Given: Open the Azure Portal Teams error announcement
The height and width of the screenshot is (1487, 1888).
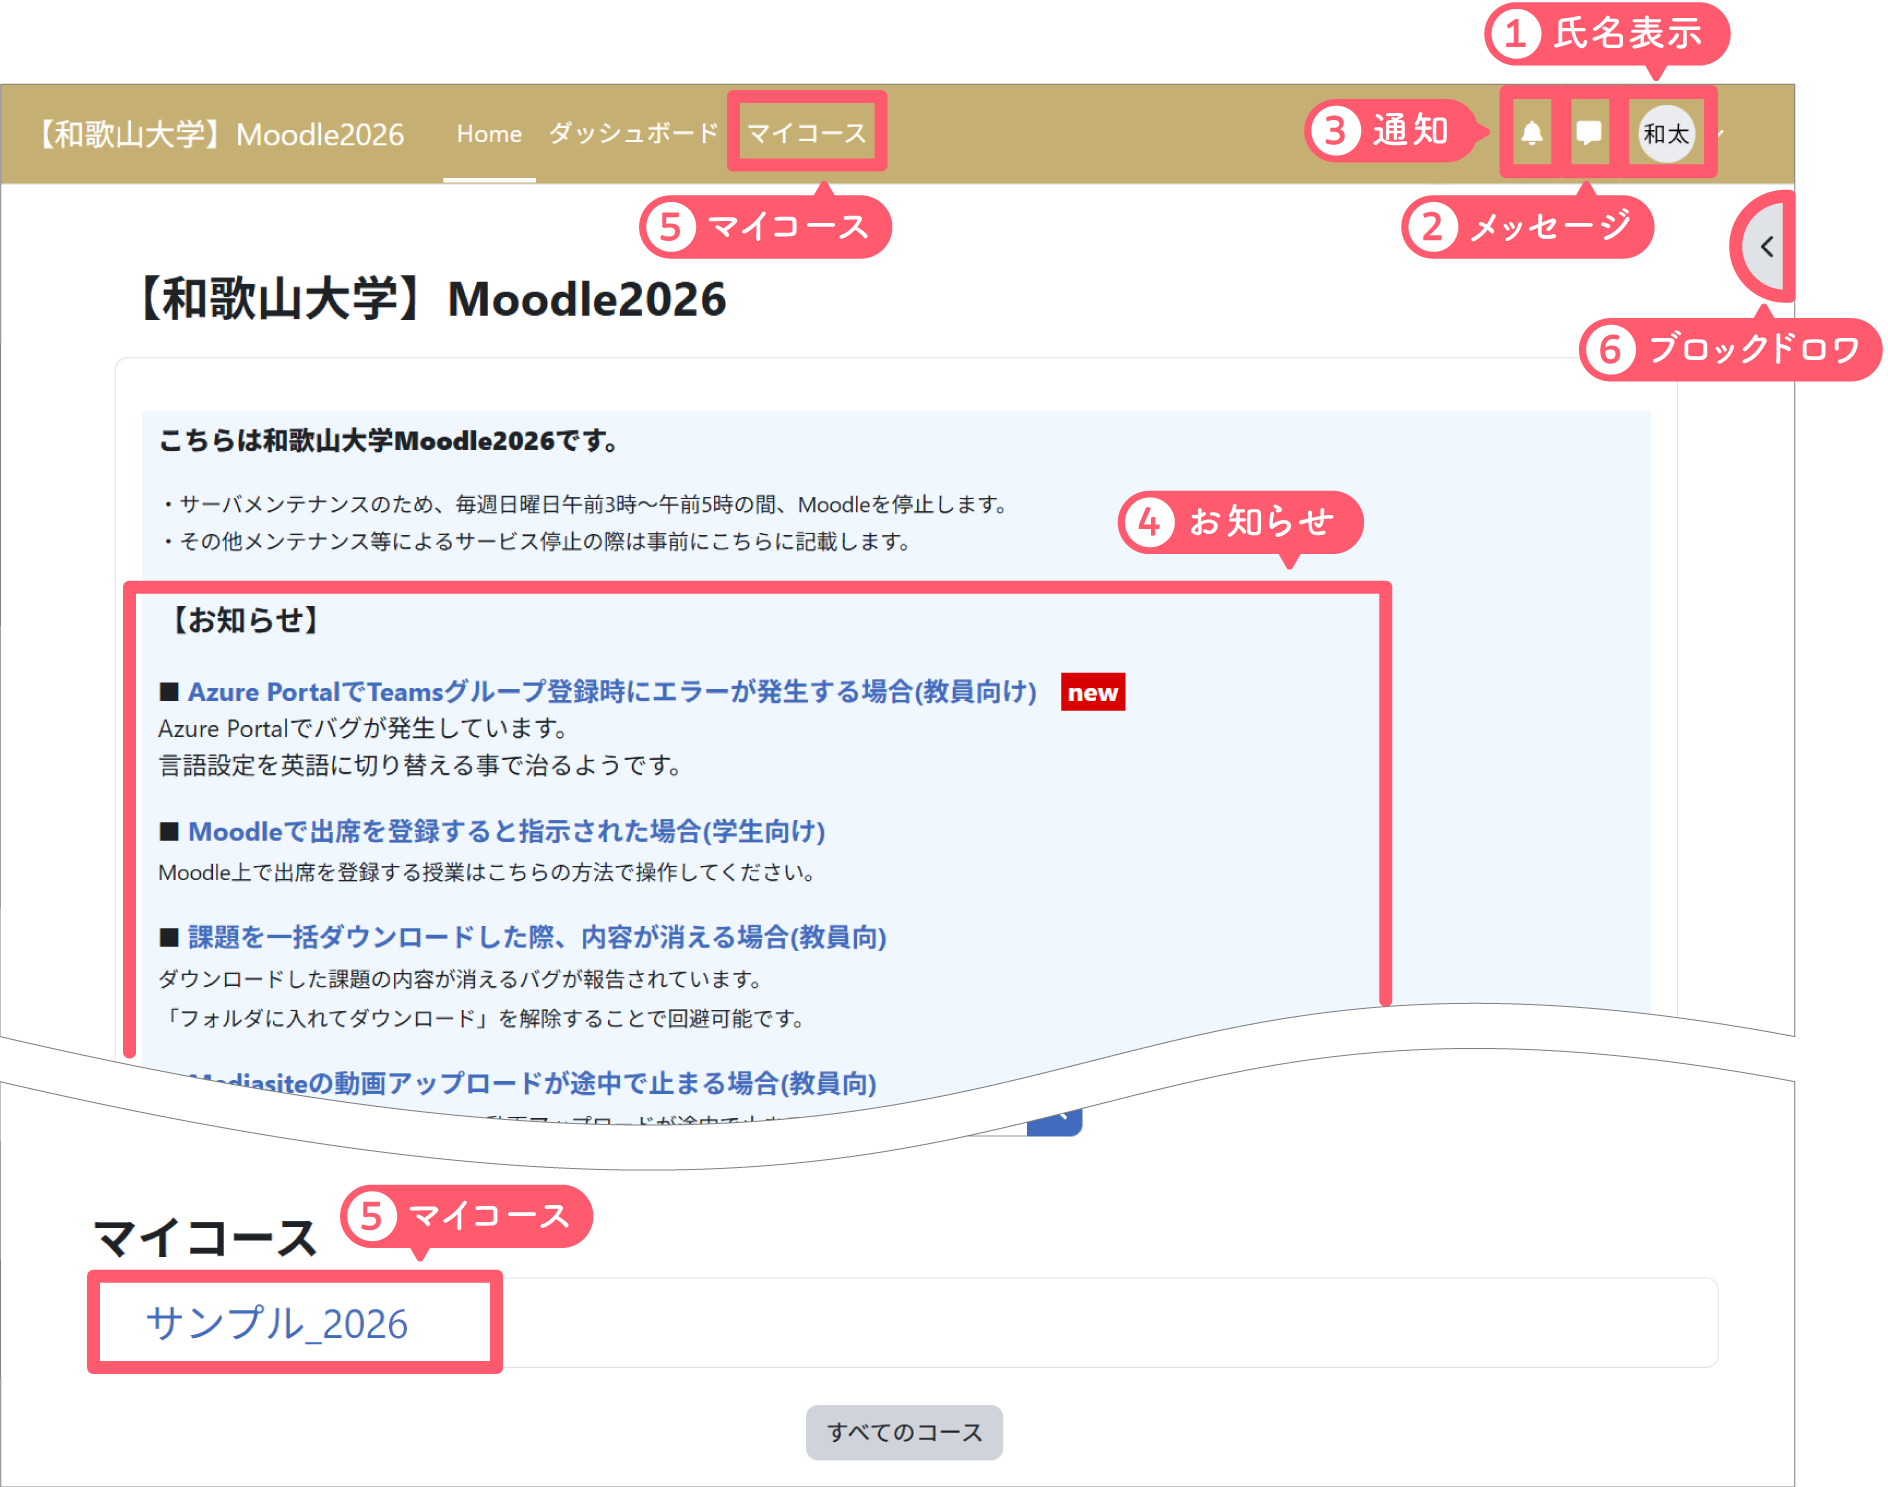Looking at the screenshot, I should click(x=611, y=692).
